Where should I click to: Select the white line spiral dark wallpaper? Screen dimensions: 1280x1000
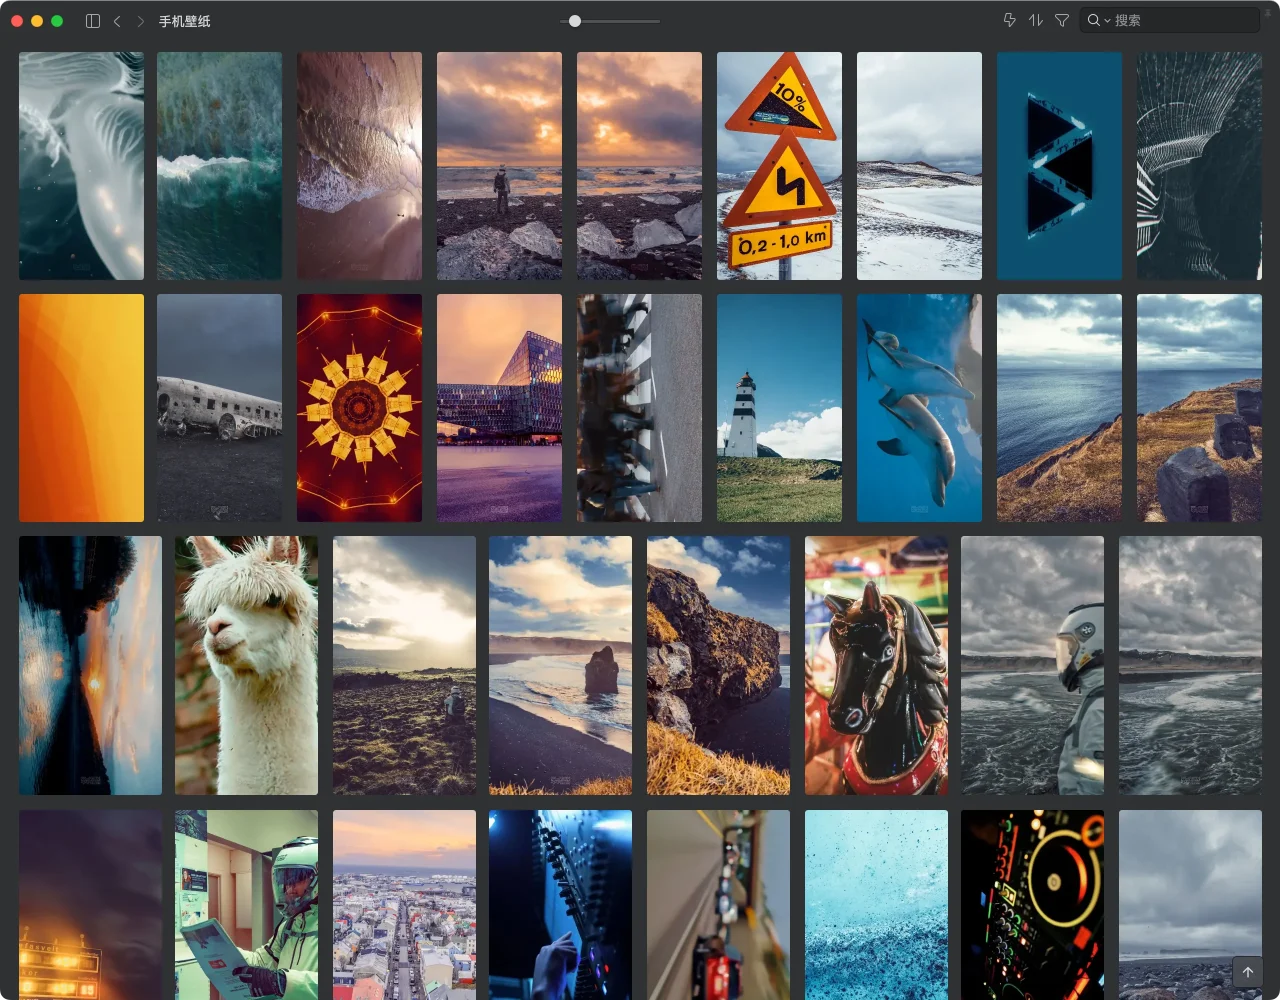pyautogui.click(x=1199, y=166)
